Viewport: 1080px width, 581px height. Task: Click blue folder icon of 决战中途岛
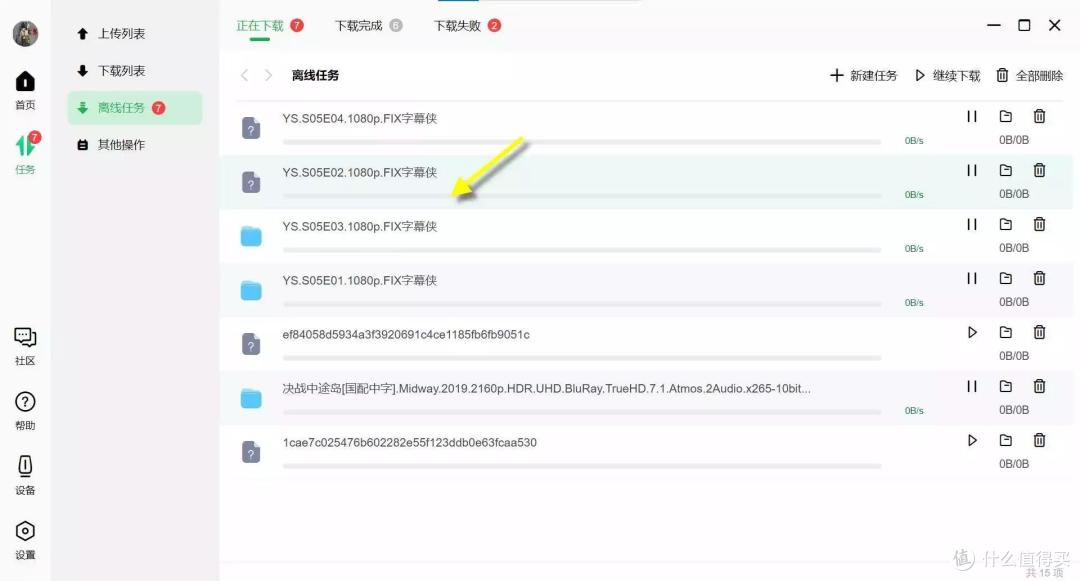(251, 398)
